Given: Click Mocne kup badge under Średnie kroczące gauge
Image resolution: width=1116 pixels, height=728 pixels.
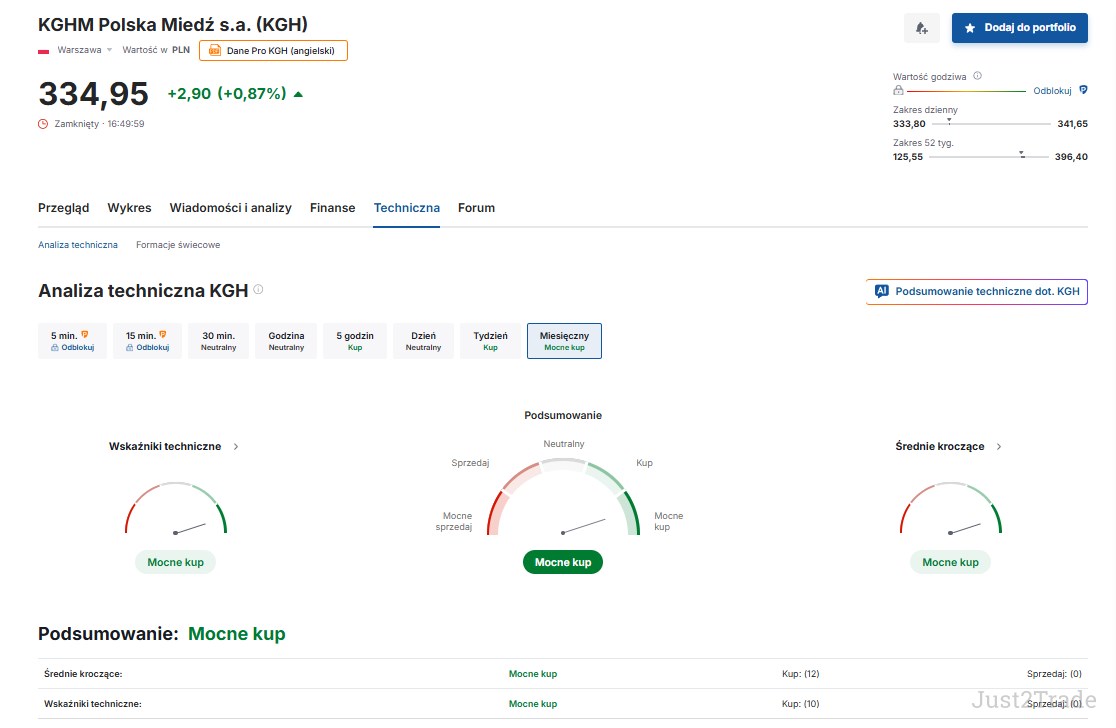Looking at the screenshot, I should click(x=950, y=562).
